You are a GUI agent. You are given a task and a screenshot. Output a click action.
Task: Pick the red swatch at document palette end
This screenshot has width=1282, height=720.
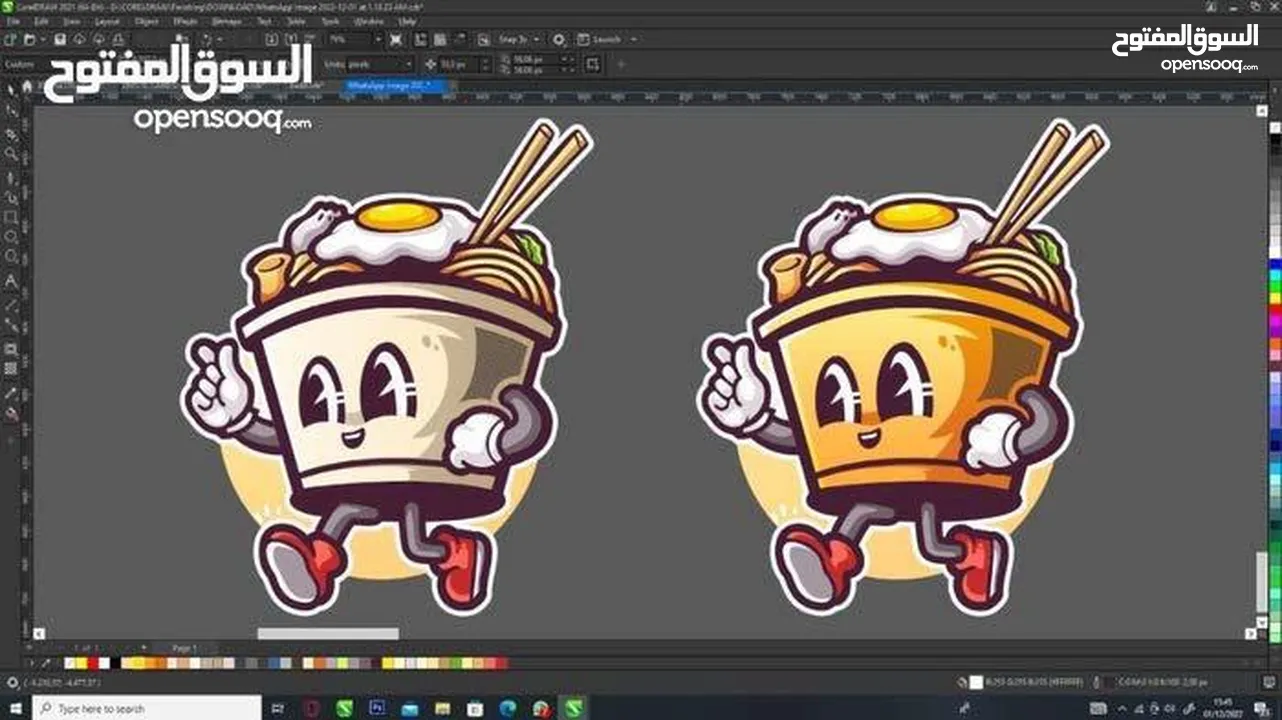click(x=501, y=662)
